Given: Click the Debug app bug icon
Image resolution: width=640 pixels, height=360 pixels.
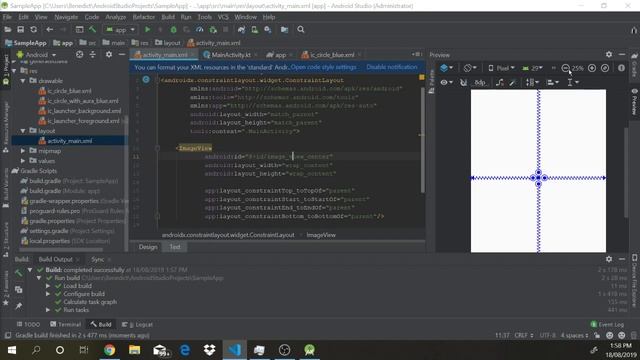Looking at the screenshot, I should pyautogui.click(x=173, y=29).
